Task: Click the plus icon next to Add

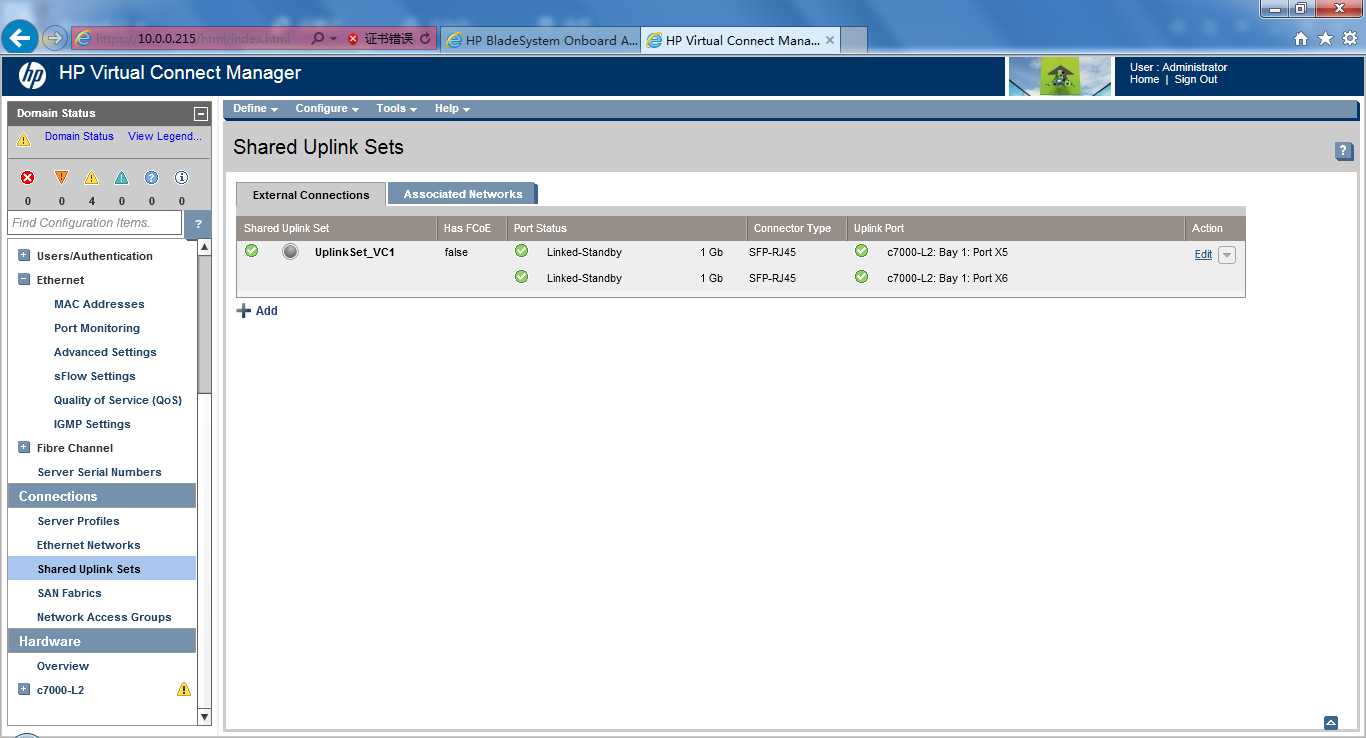Action: pyautogui.click(x=244, y=311)
